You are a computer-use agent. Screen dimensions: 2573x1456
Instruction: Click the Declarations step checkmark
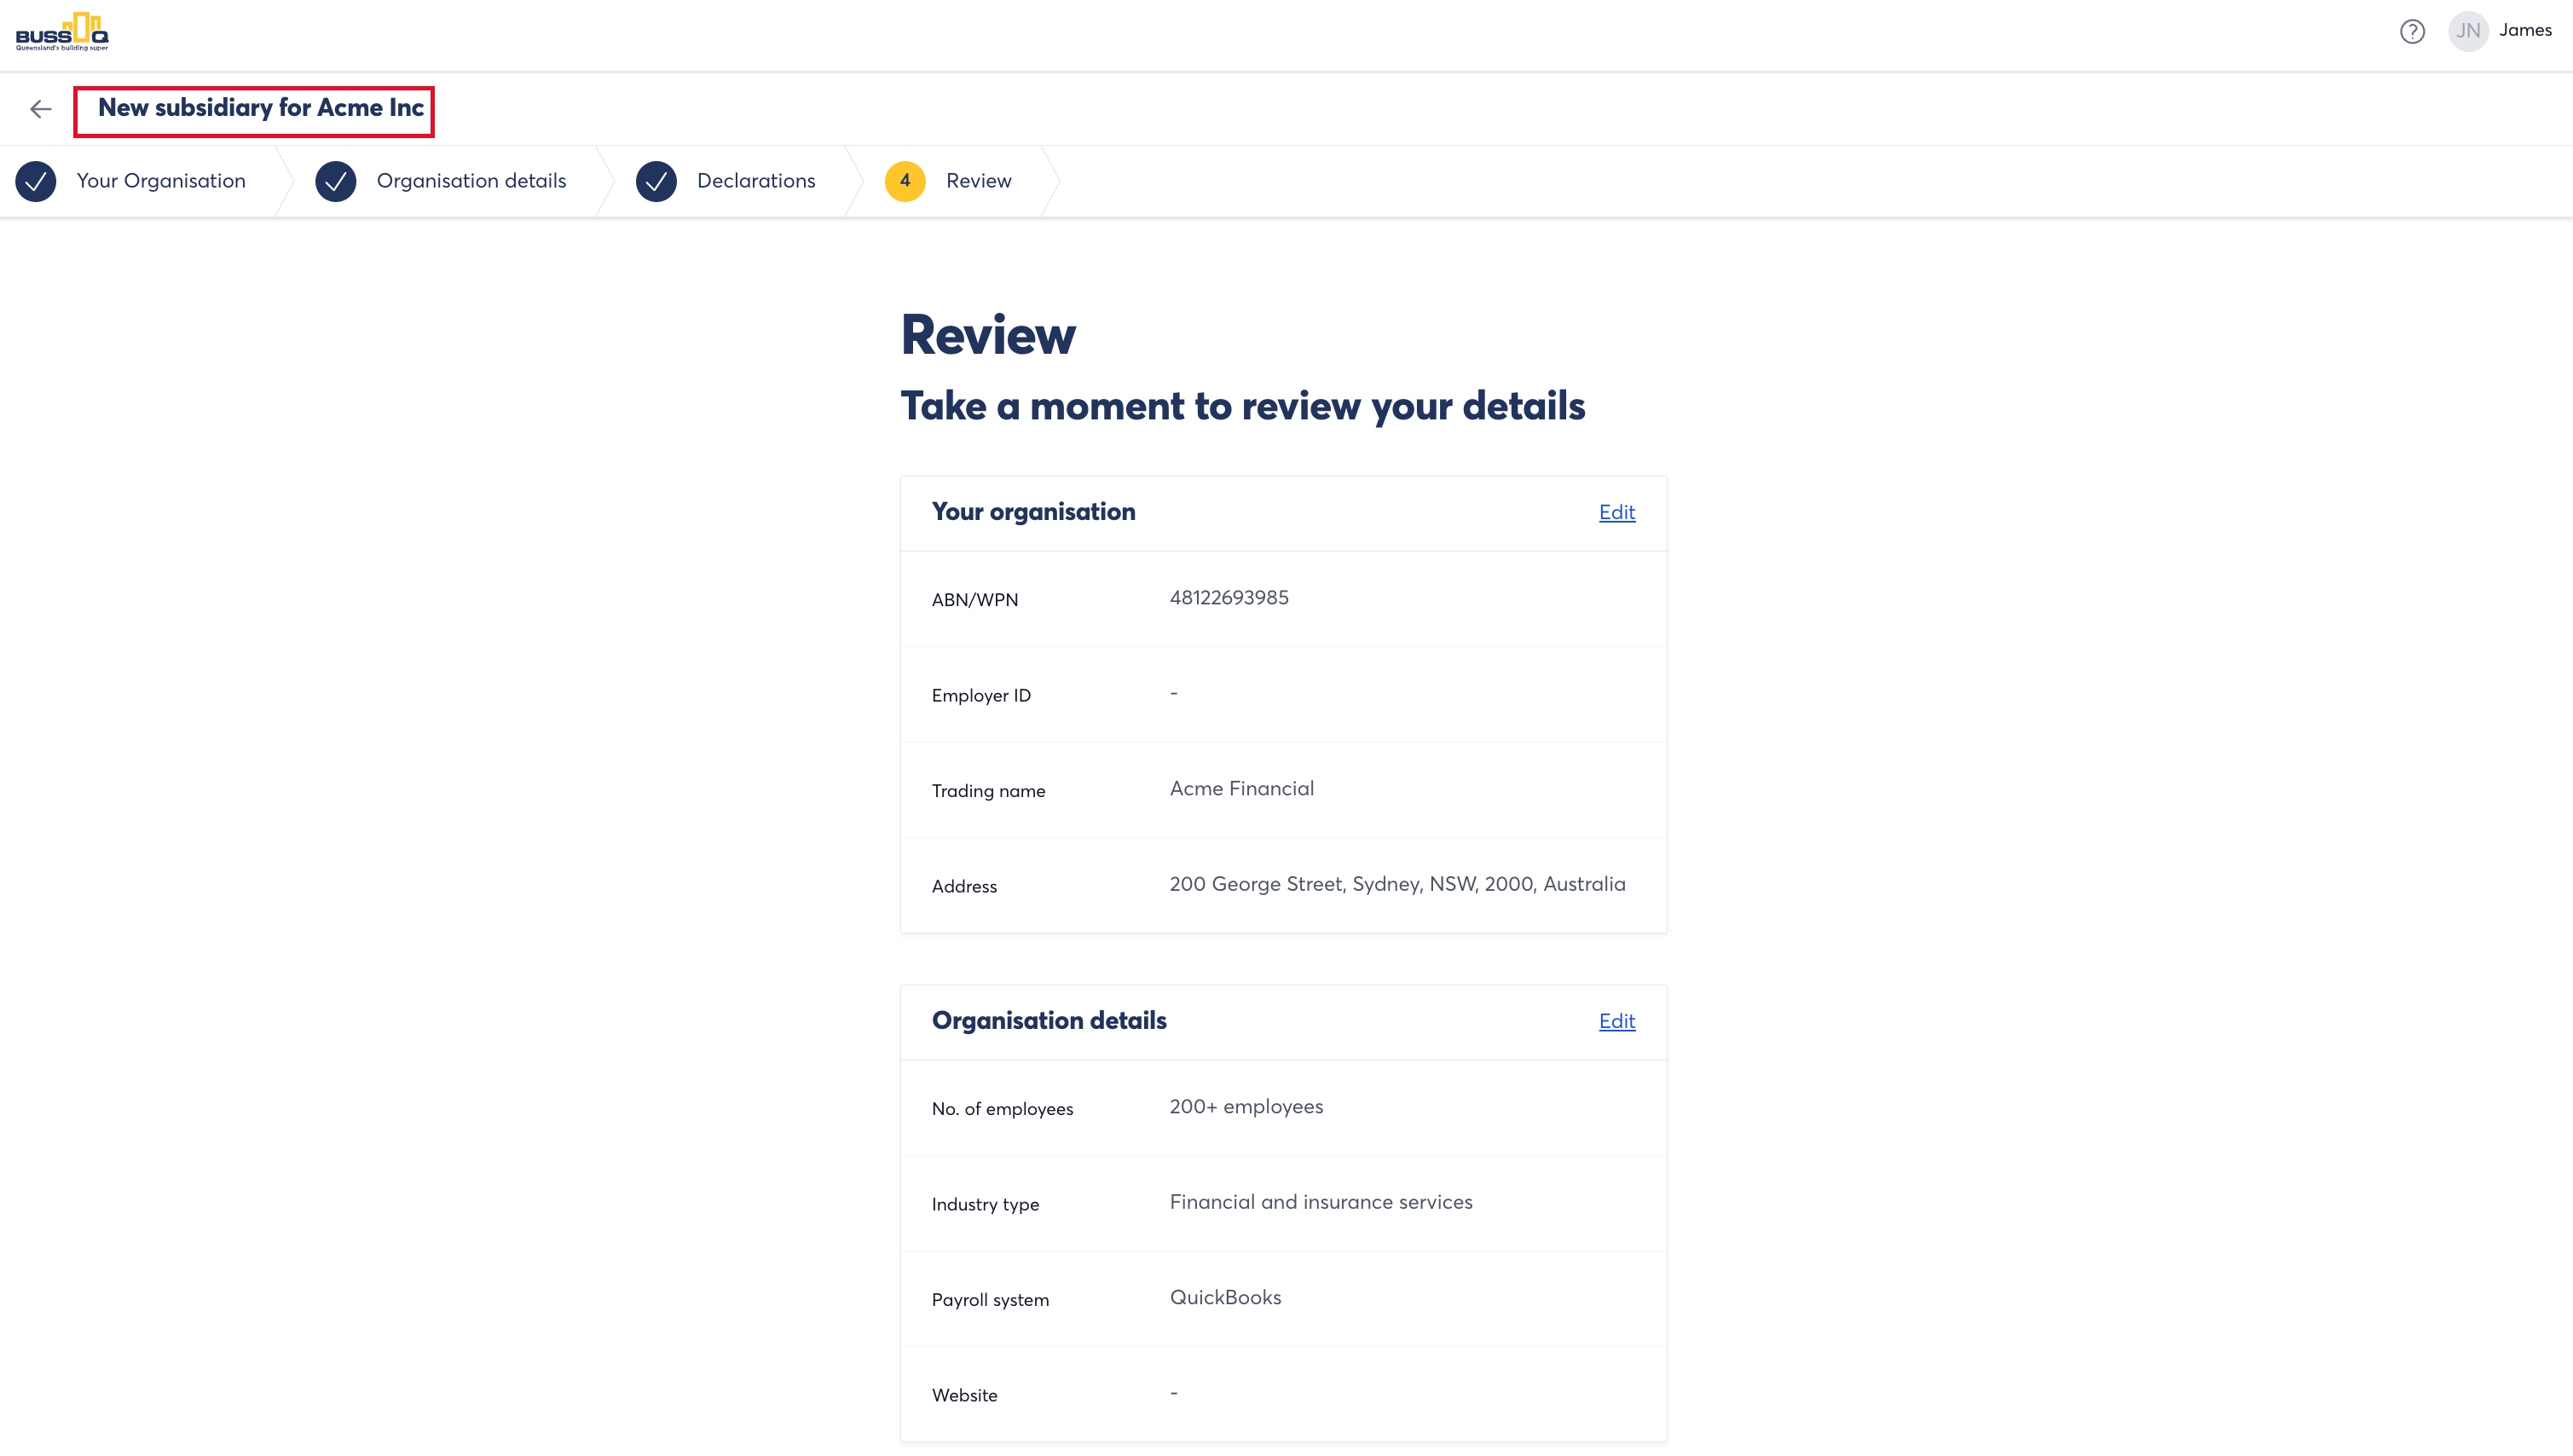656,181
